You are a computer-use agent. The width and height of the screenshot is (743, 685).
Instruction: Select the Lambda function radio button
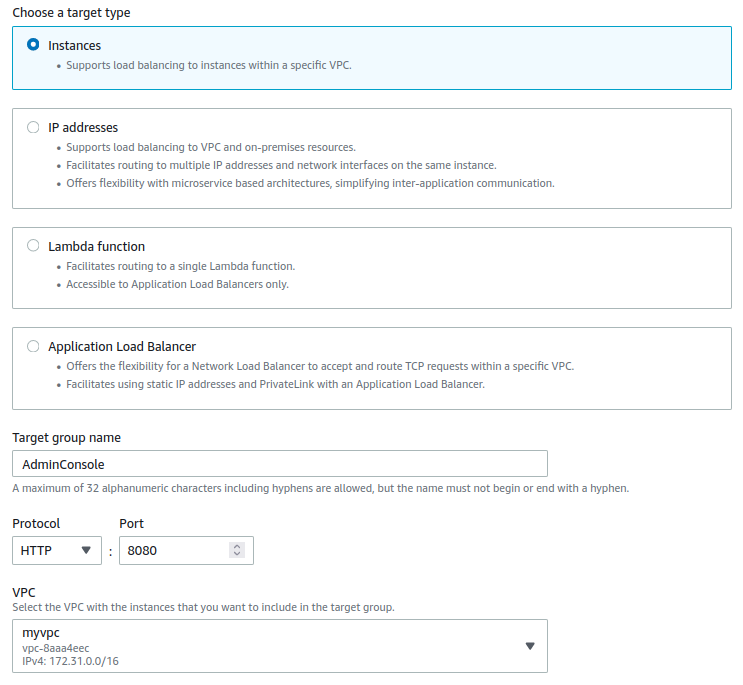[x=33, y=245]
